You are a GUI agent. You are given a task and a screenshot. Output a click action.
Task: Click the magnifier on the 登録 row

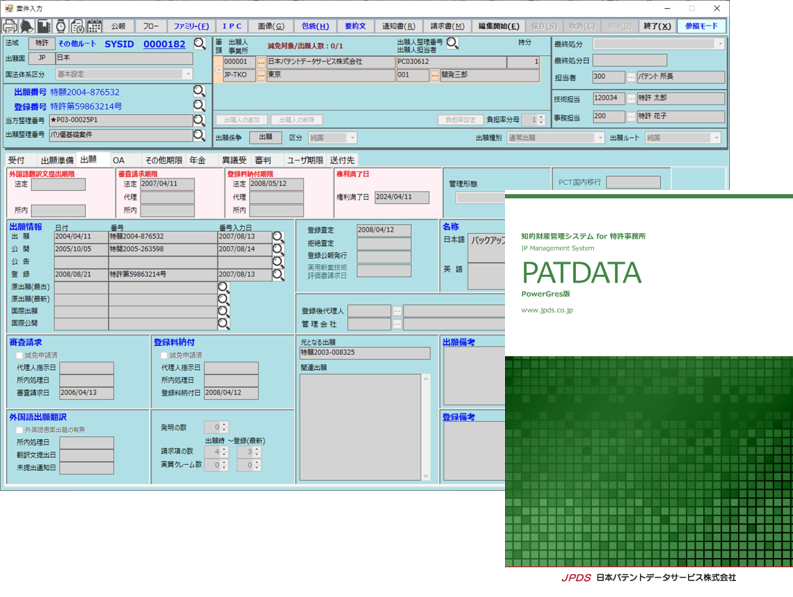tap(278, 275)
